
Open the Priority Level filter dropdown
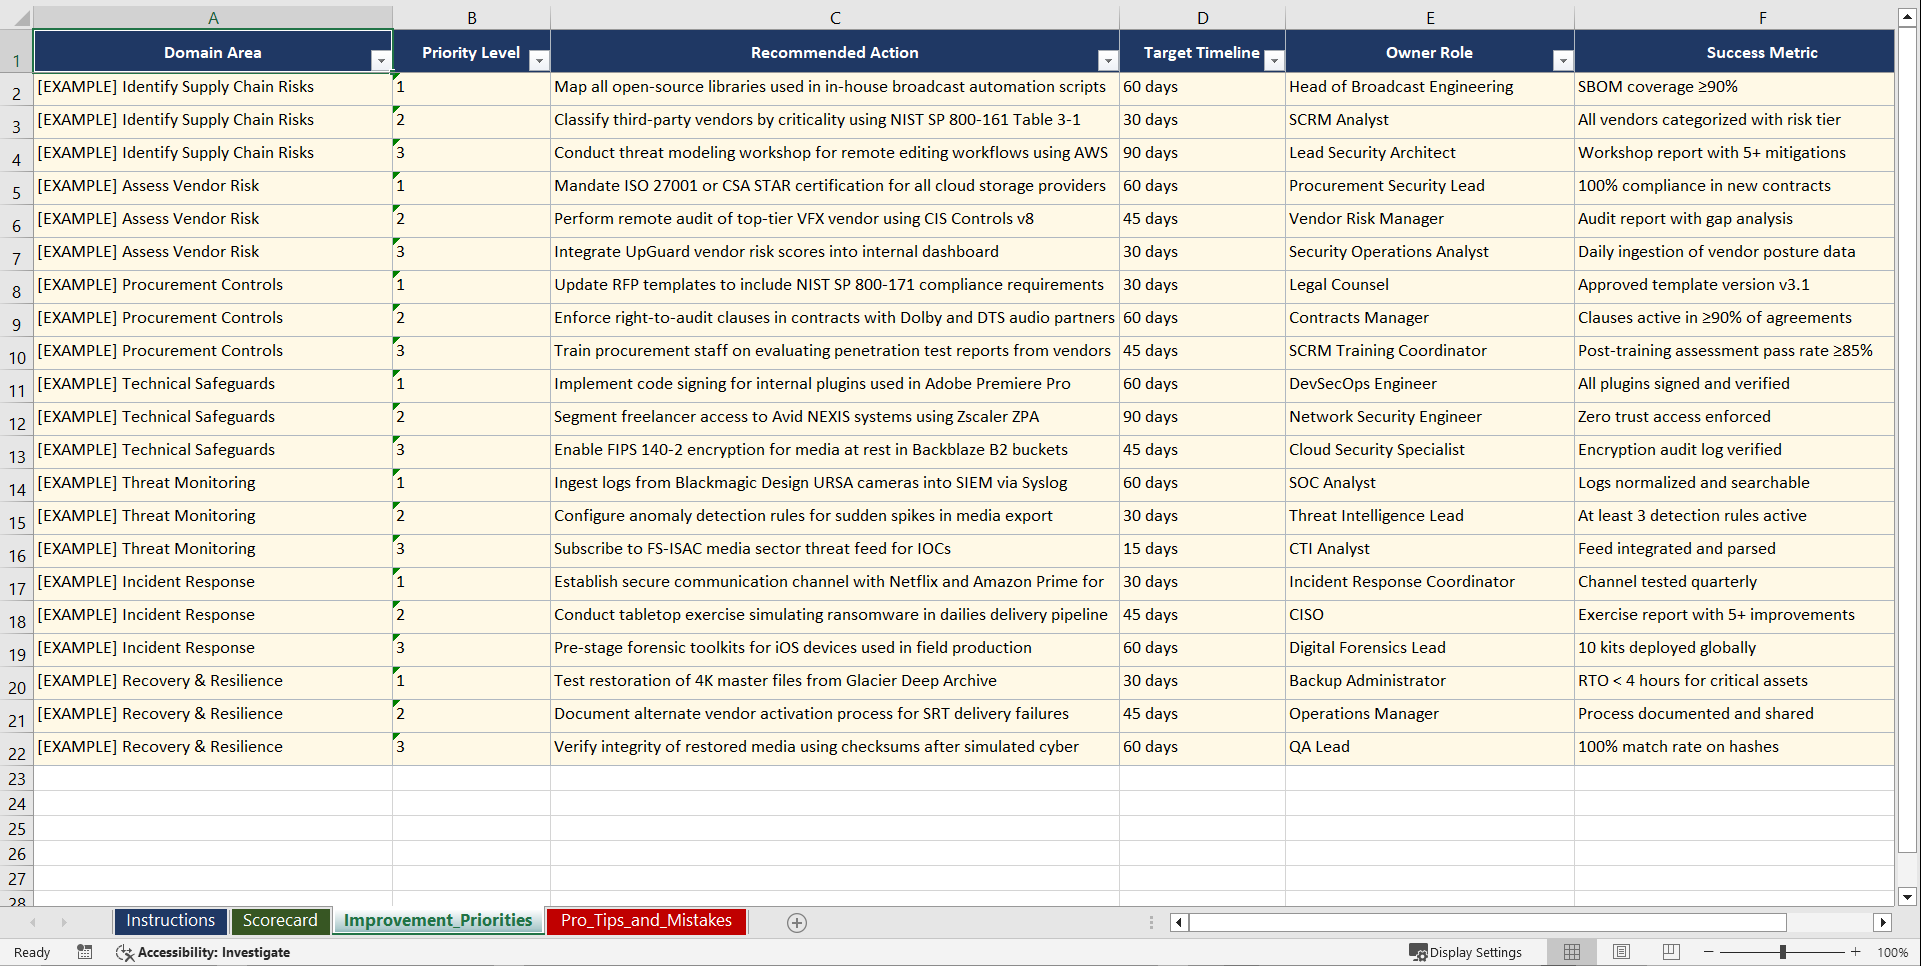[x=539, y=60]
